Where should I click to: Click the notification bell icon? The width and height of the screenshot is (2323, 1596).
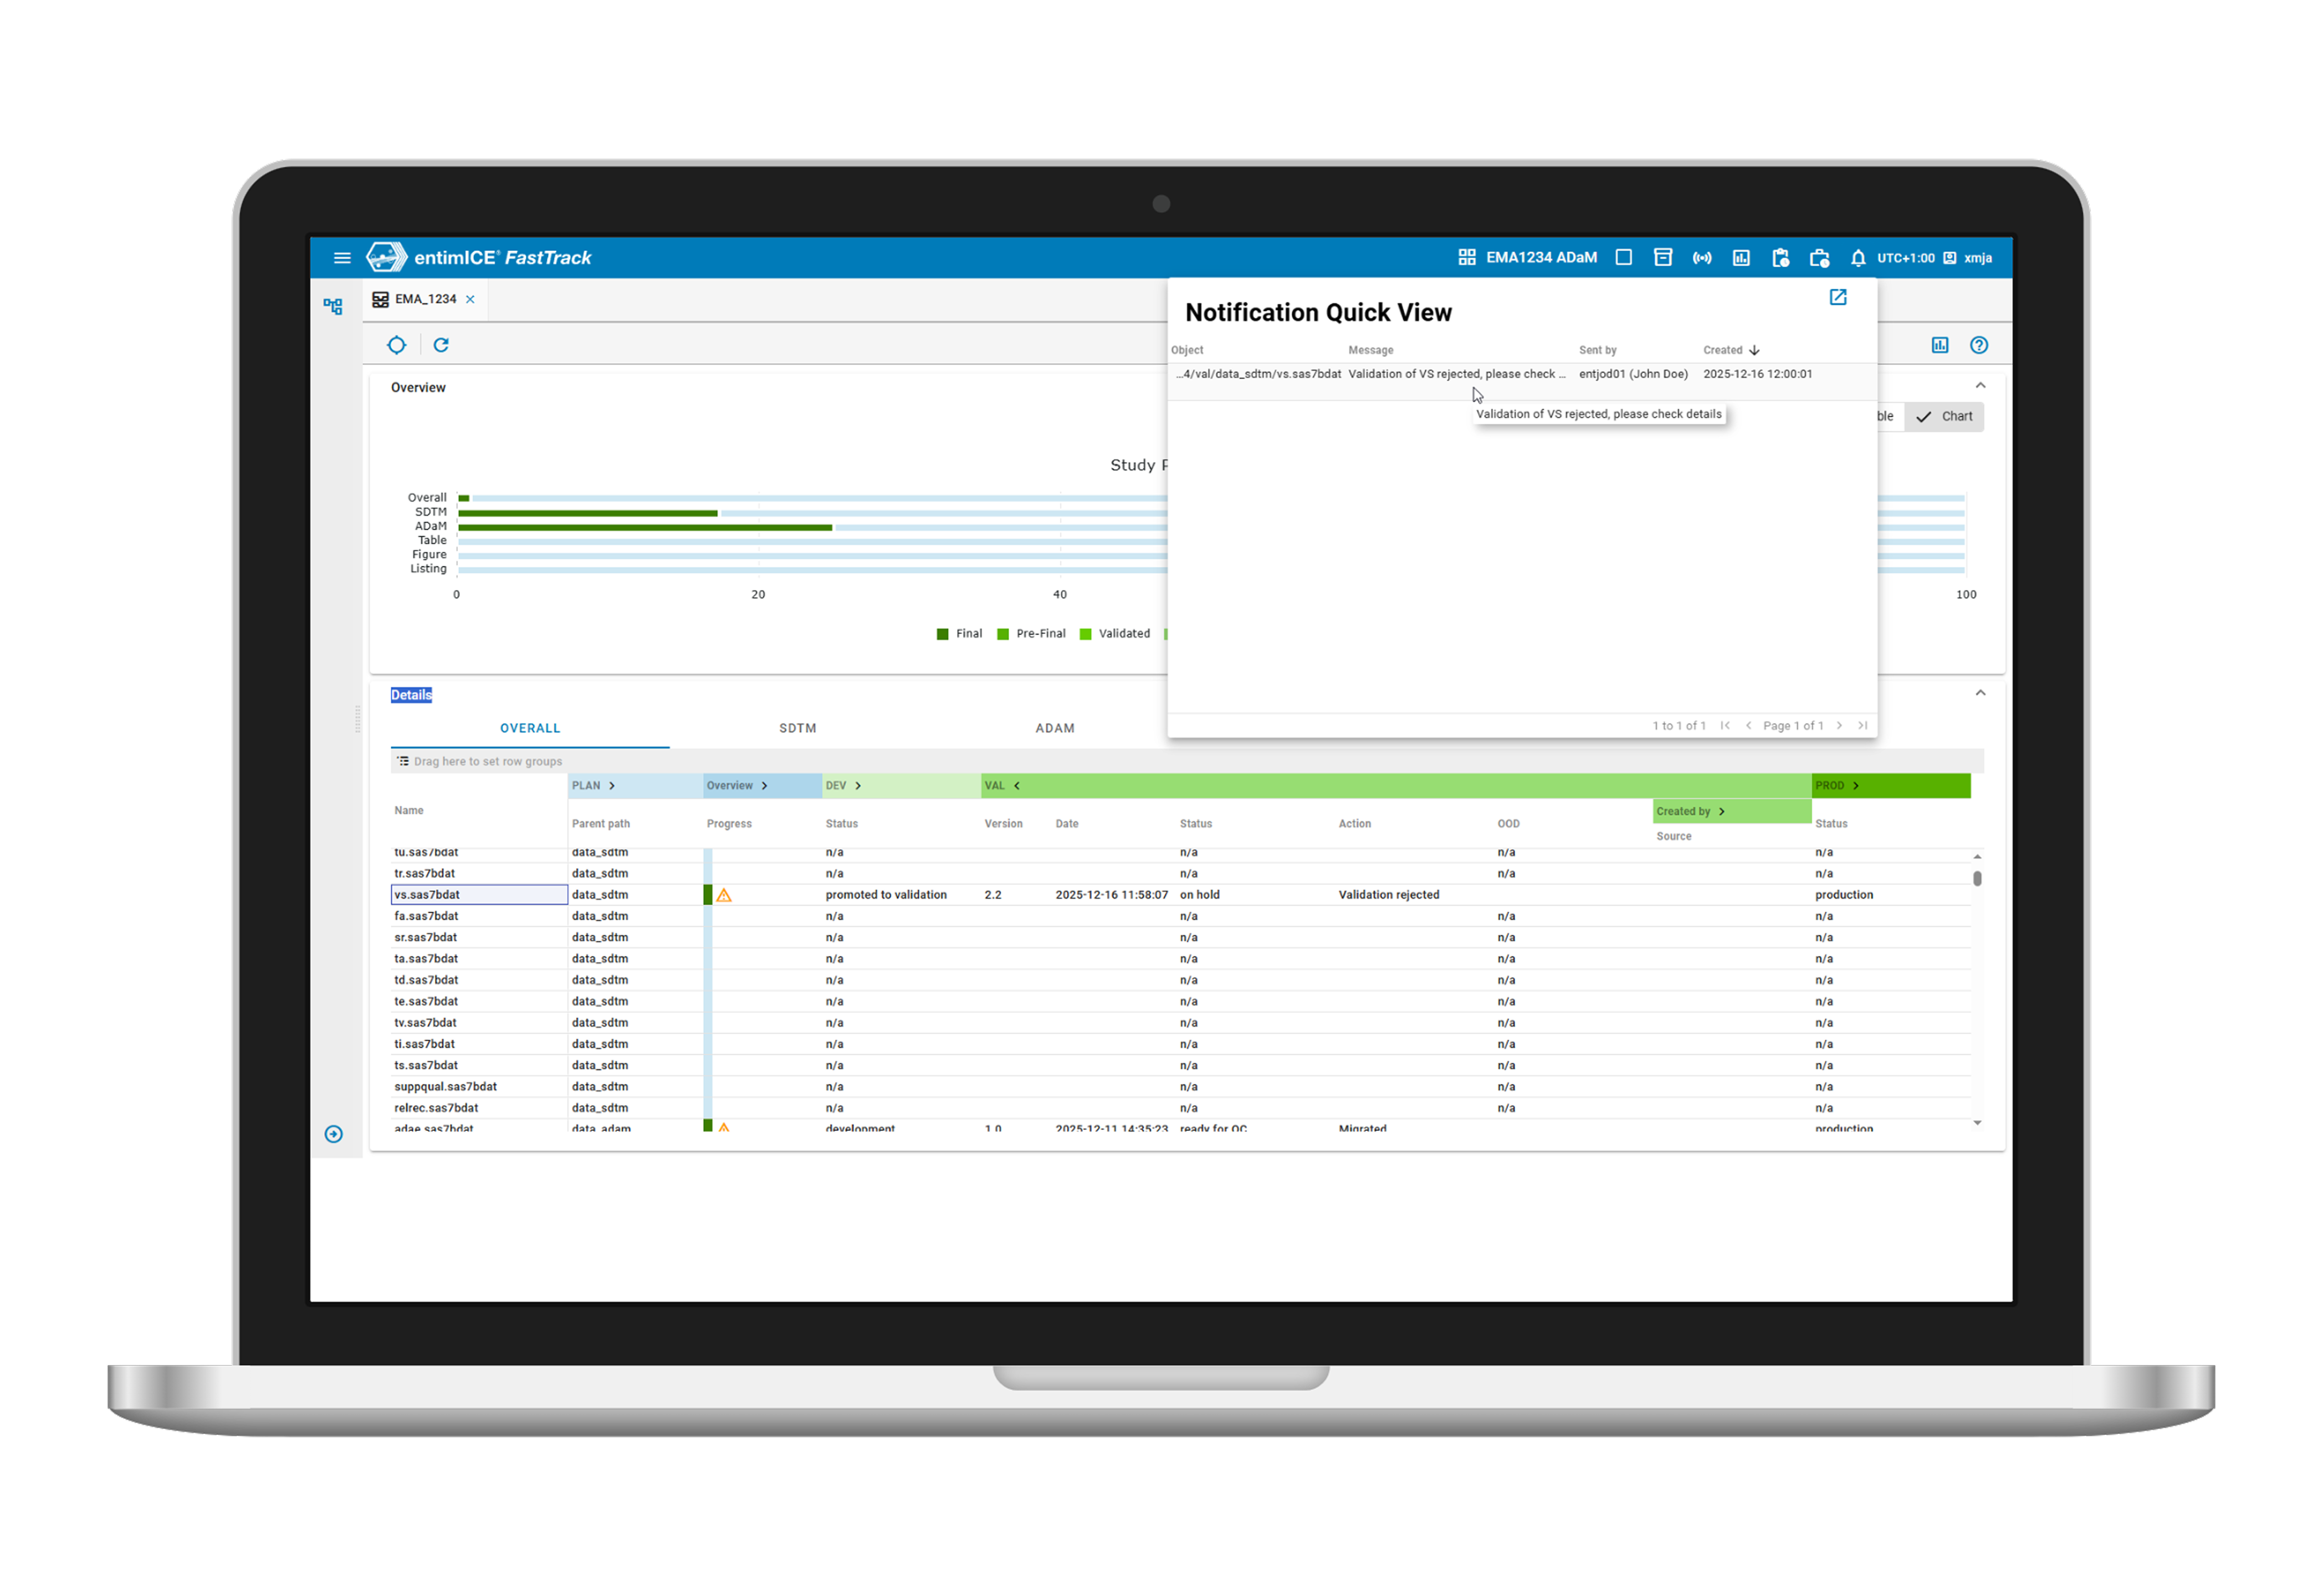[1857, 258]
